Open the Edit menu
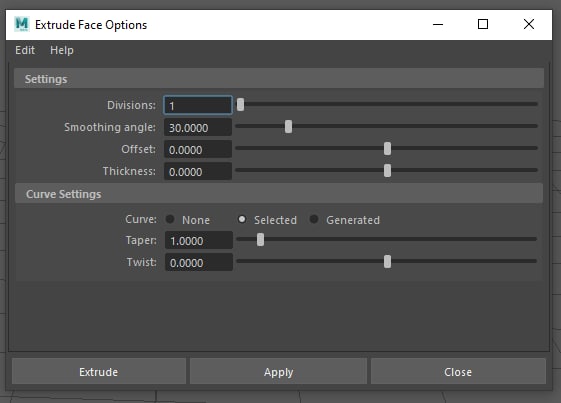The height and width of the screenshot is (403, 561). coord(25,50)
